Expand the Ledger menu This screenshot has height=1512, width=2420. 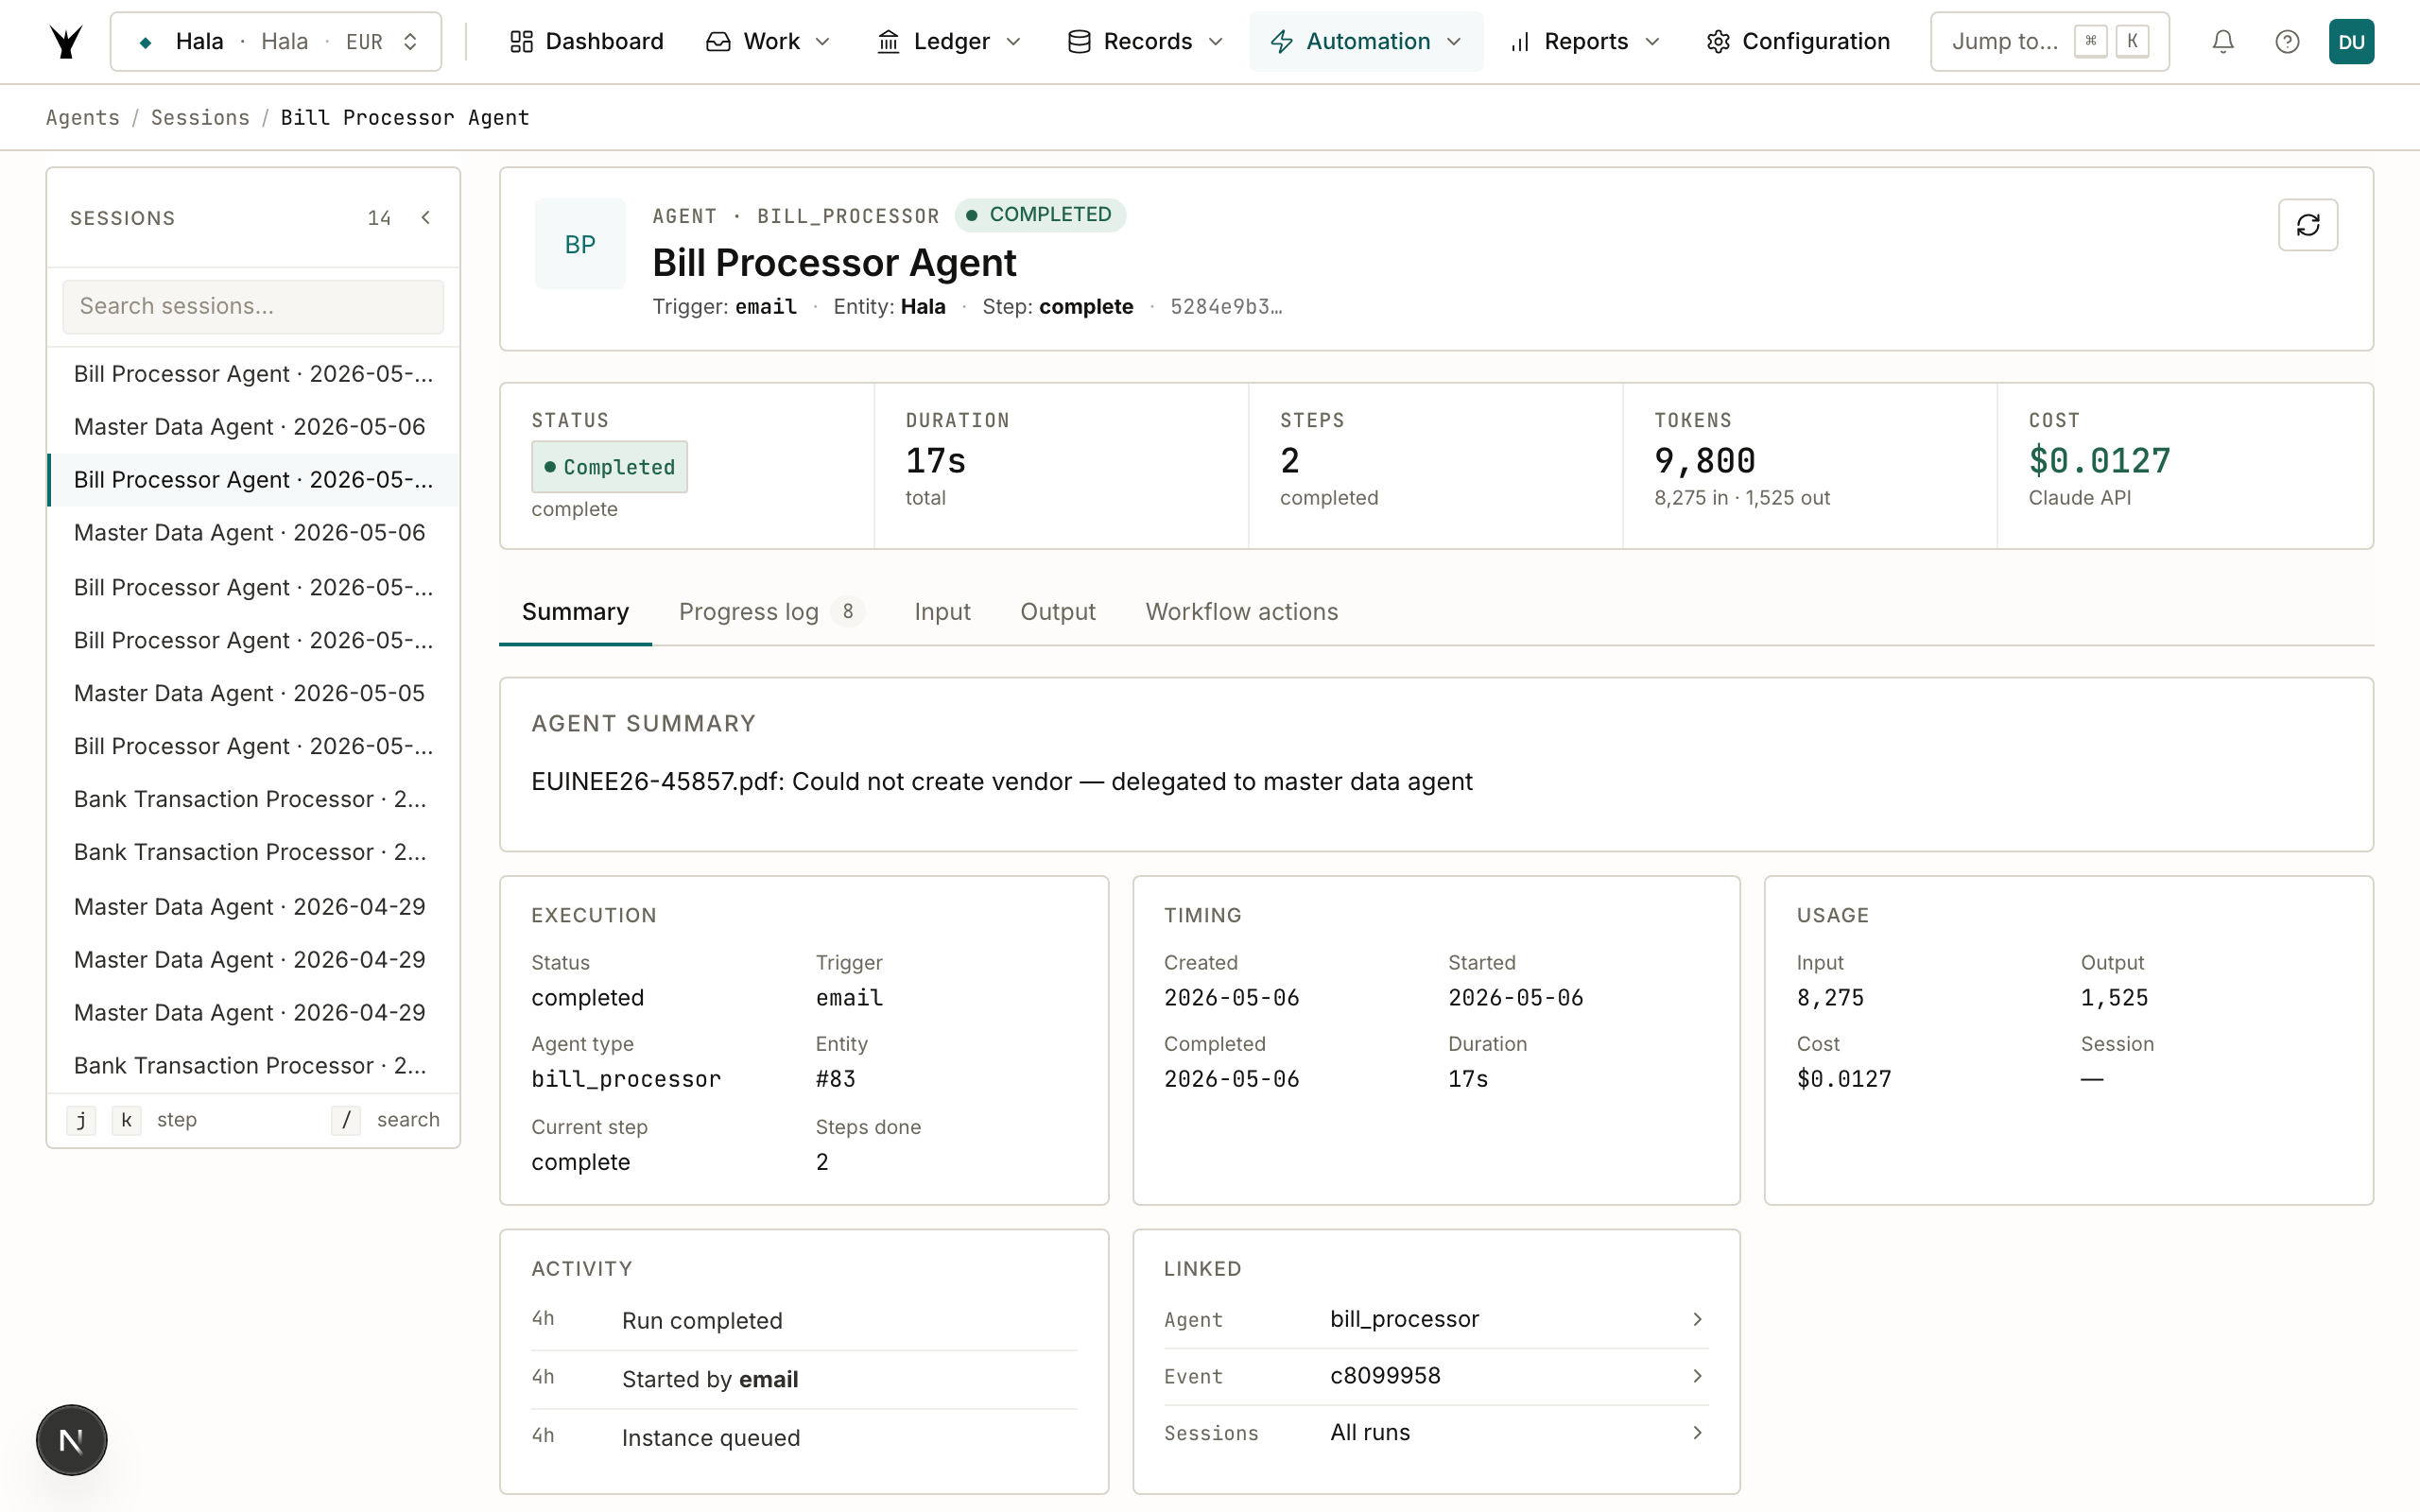tap(948, 42)
